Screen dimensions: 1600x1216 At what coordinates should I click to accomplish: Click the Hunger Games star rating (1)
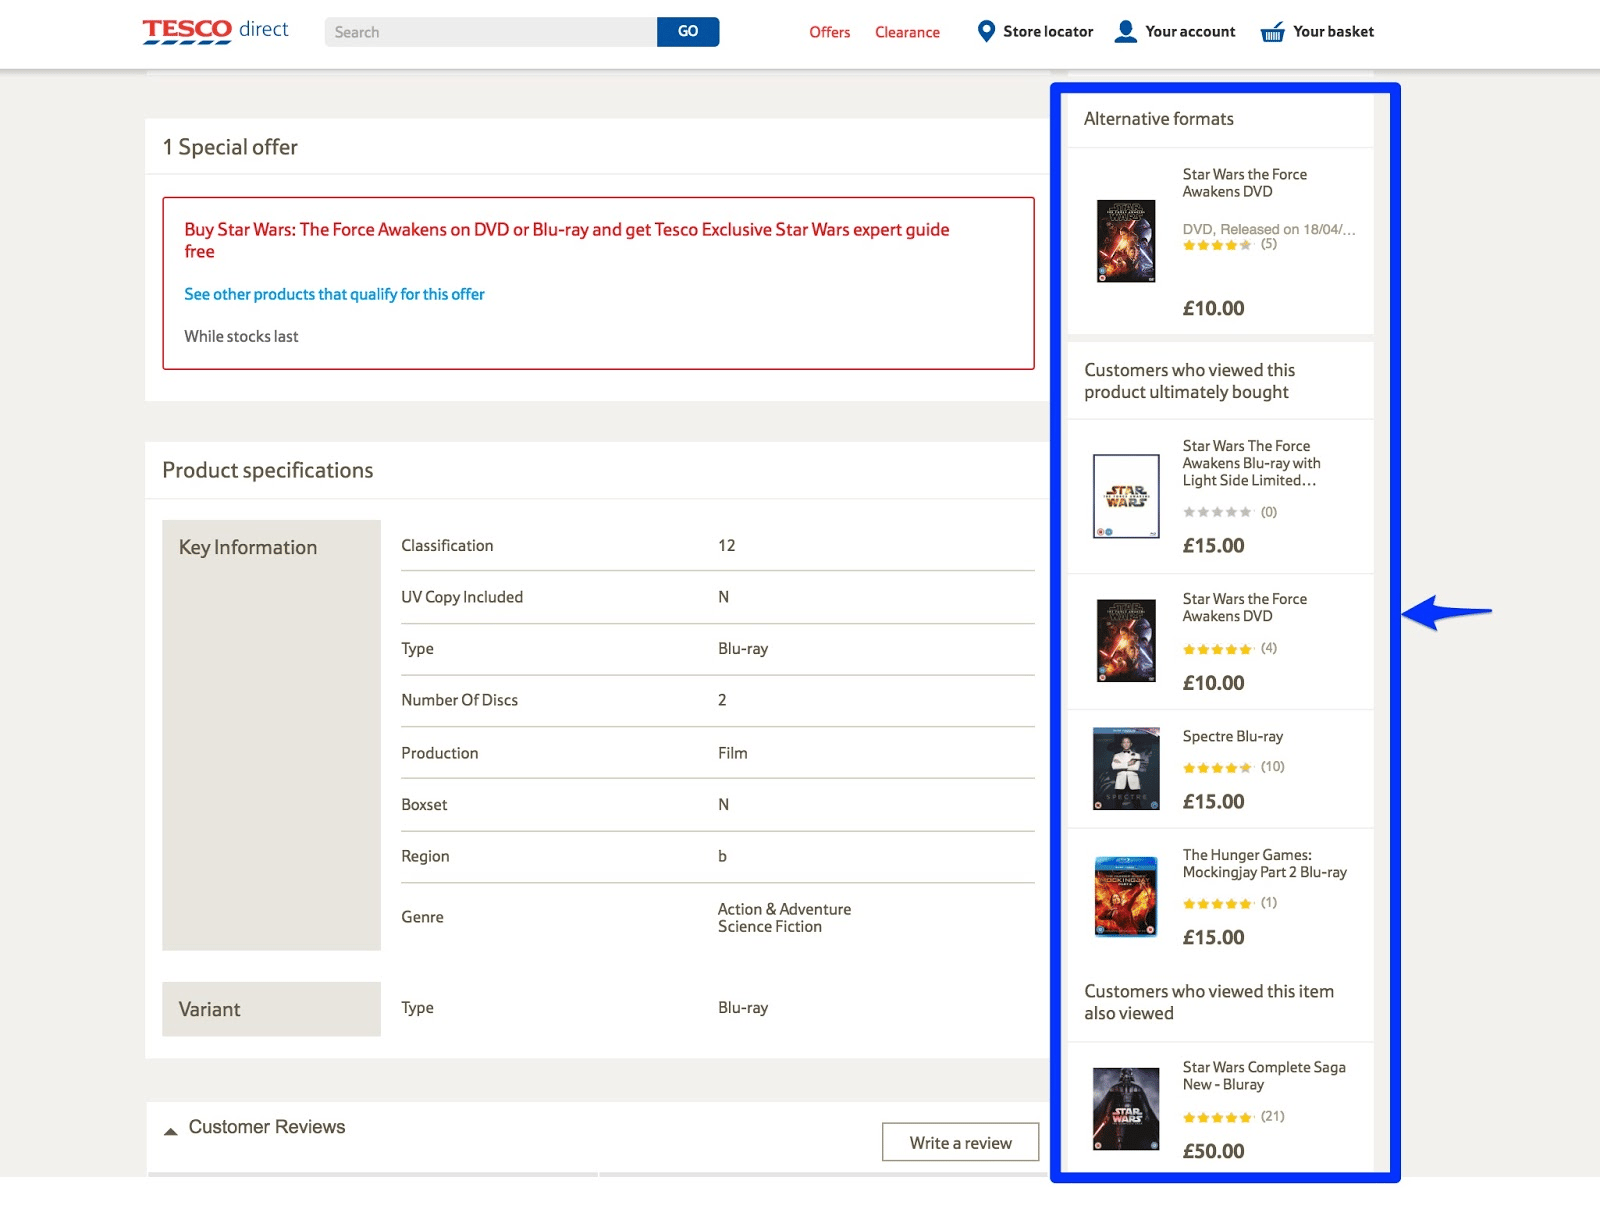[1217, 903]
